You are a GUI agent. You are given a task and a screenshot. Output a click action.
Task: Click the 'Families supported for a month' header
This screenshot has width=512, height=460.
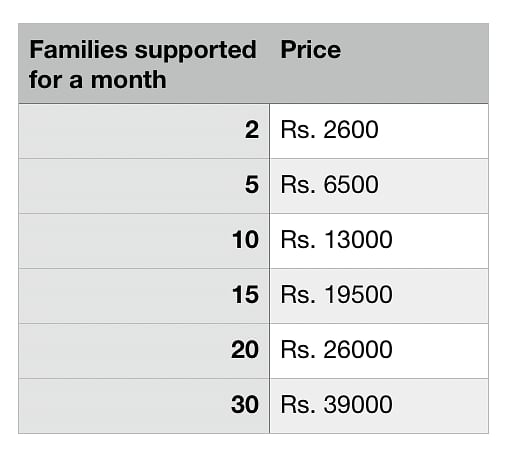[144, 64]
